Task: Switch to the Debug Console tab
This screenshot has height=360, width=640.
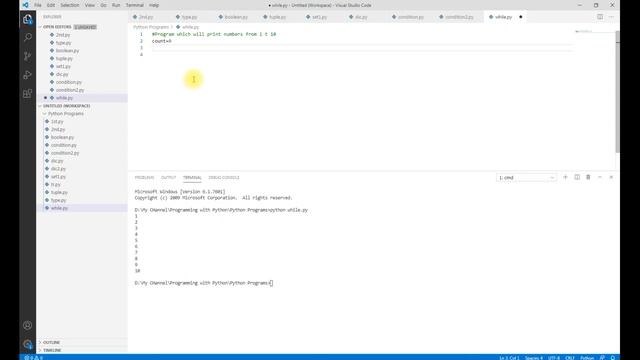Action: (x=224, y=178)
